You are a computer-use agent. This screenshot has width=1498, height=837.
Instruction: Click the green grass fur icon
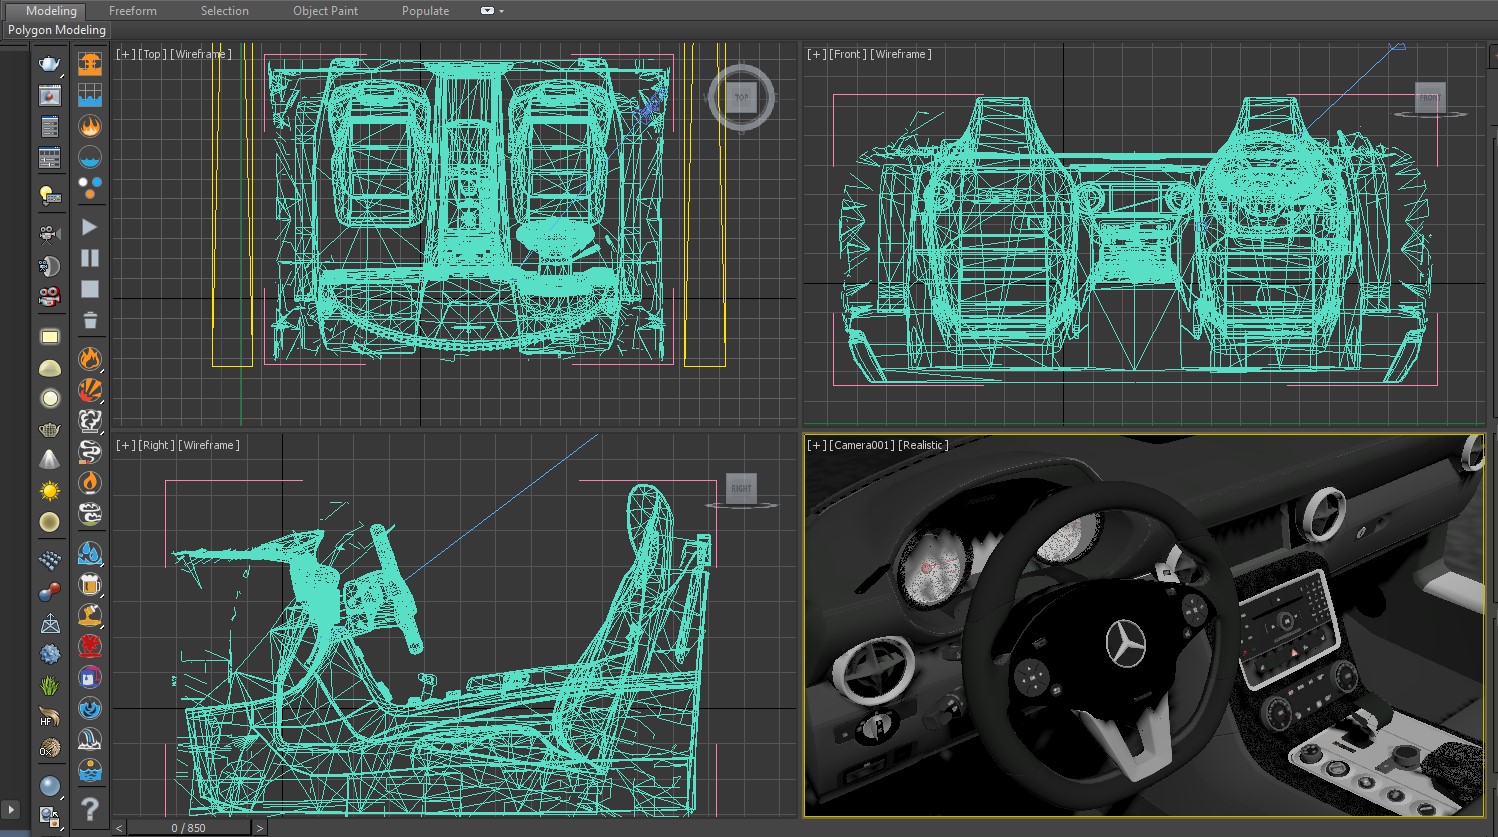tap(50, 686)
